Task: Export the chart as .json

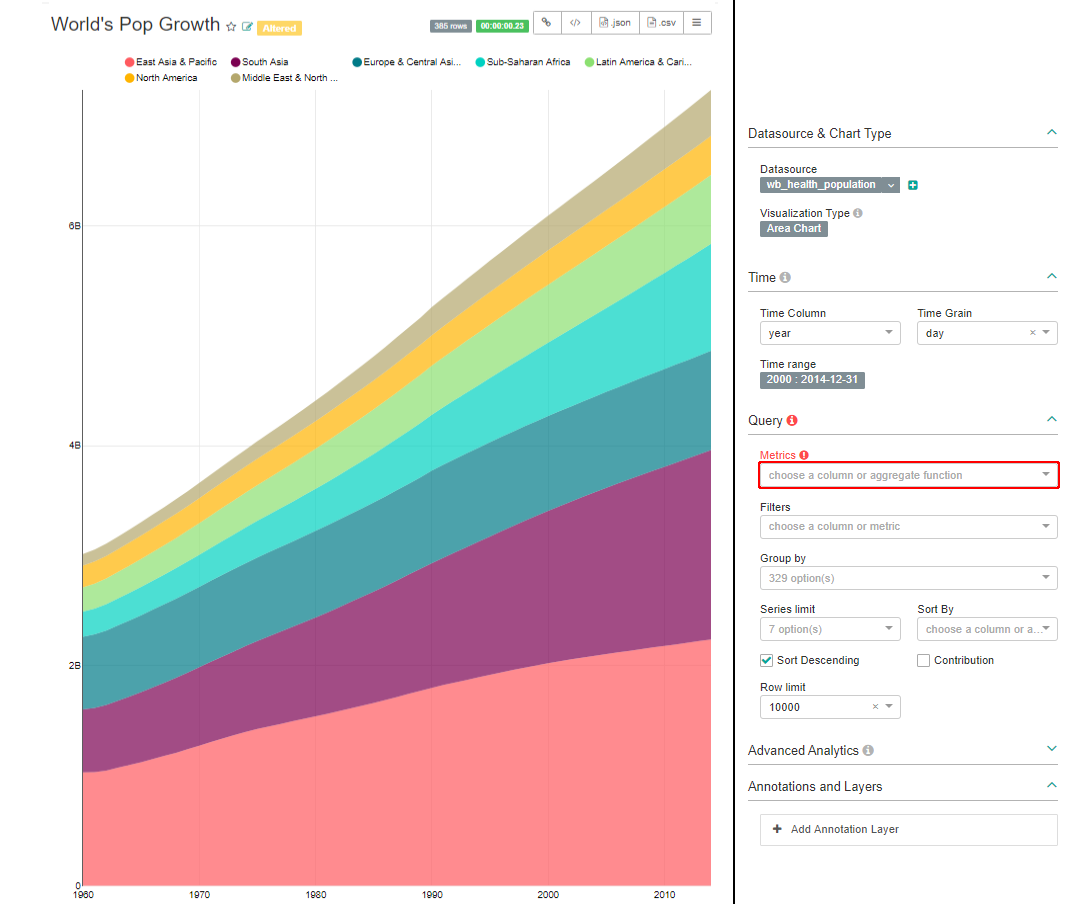Action: [x=614, y=23]
